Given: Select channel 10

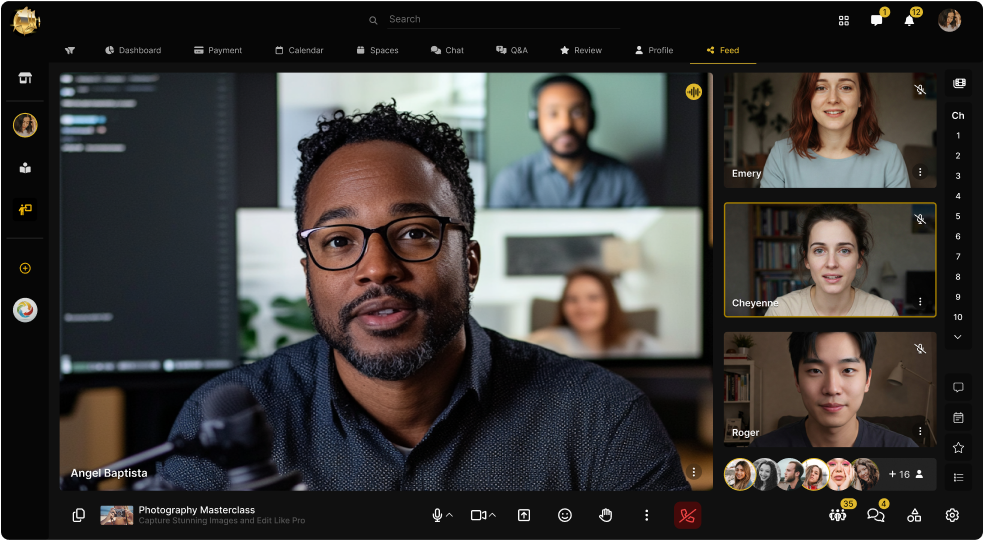Looking at the screenshot, I should point(958,317).
